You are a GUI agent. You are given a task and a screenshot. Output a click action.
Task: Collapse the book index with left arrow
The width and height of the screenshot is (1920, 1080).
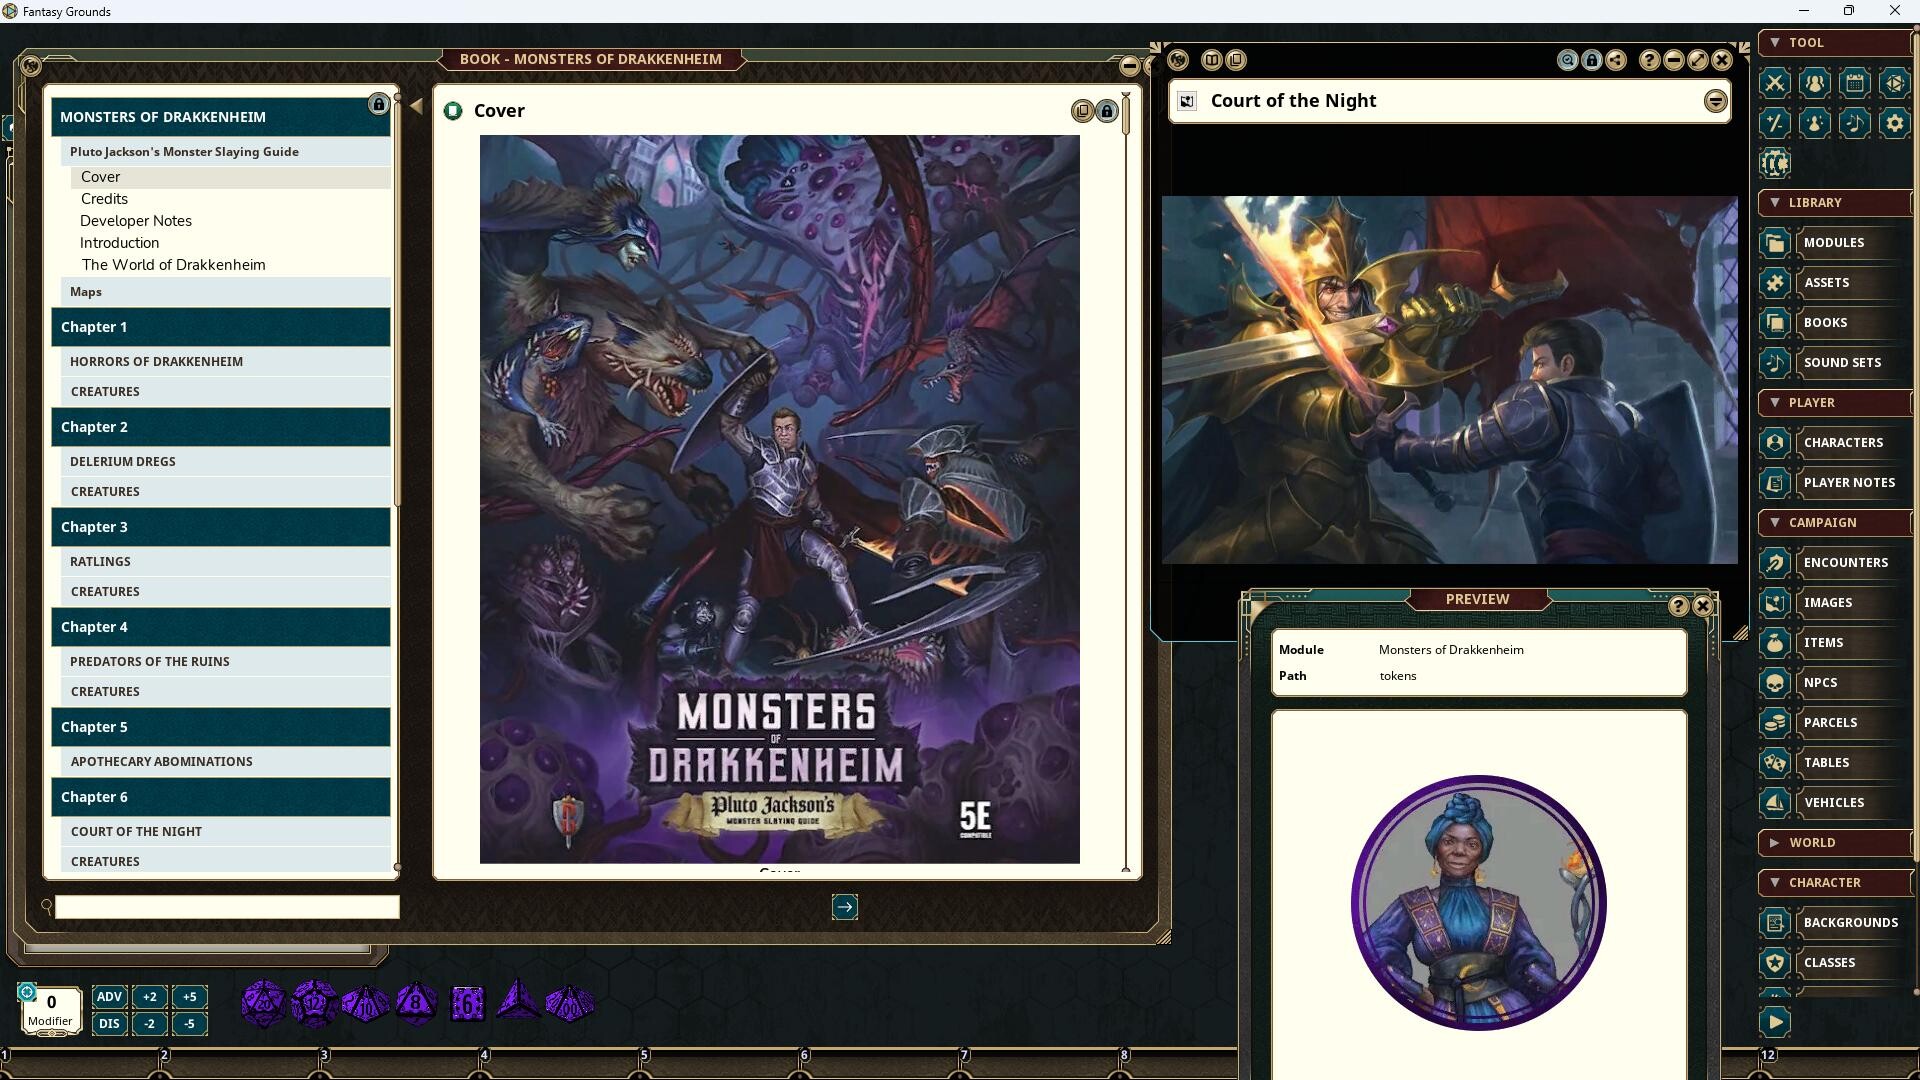point(416,105)
